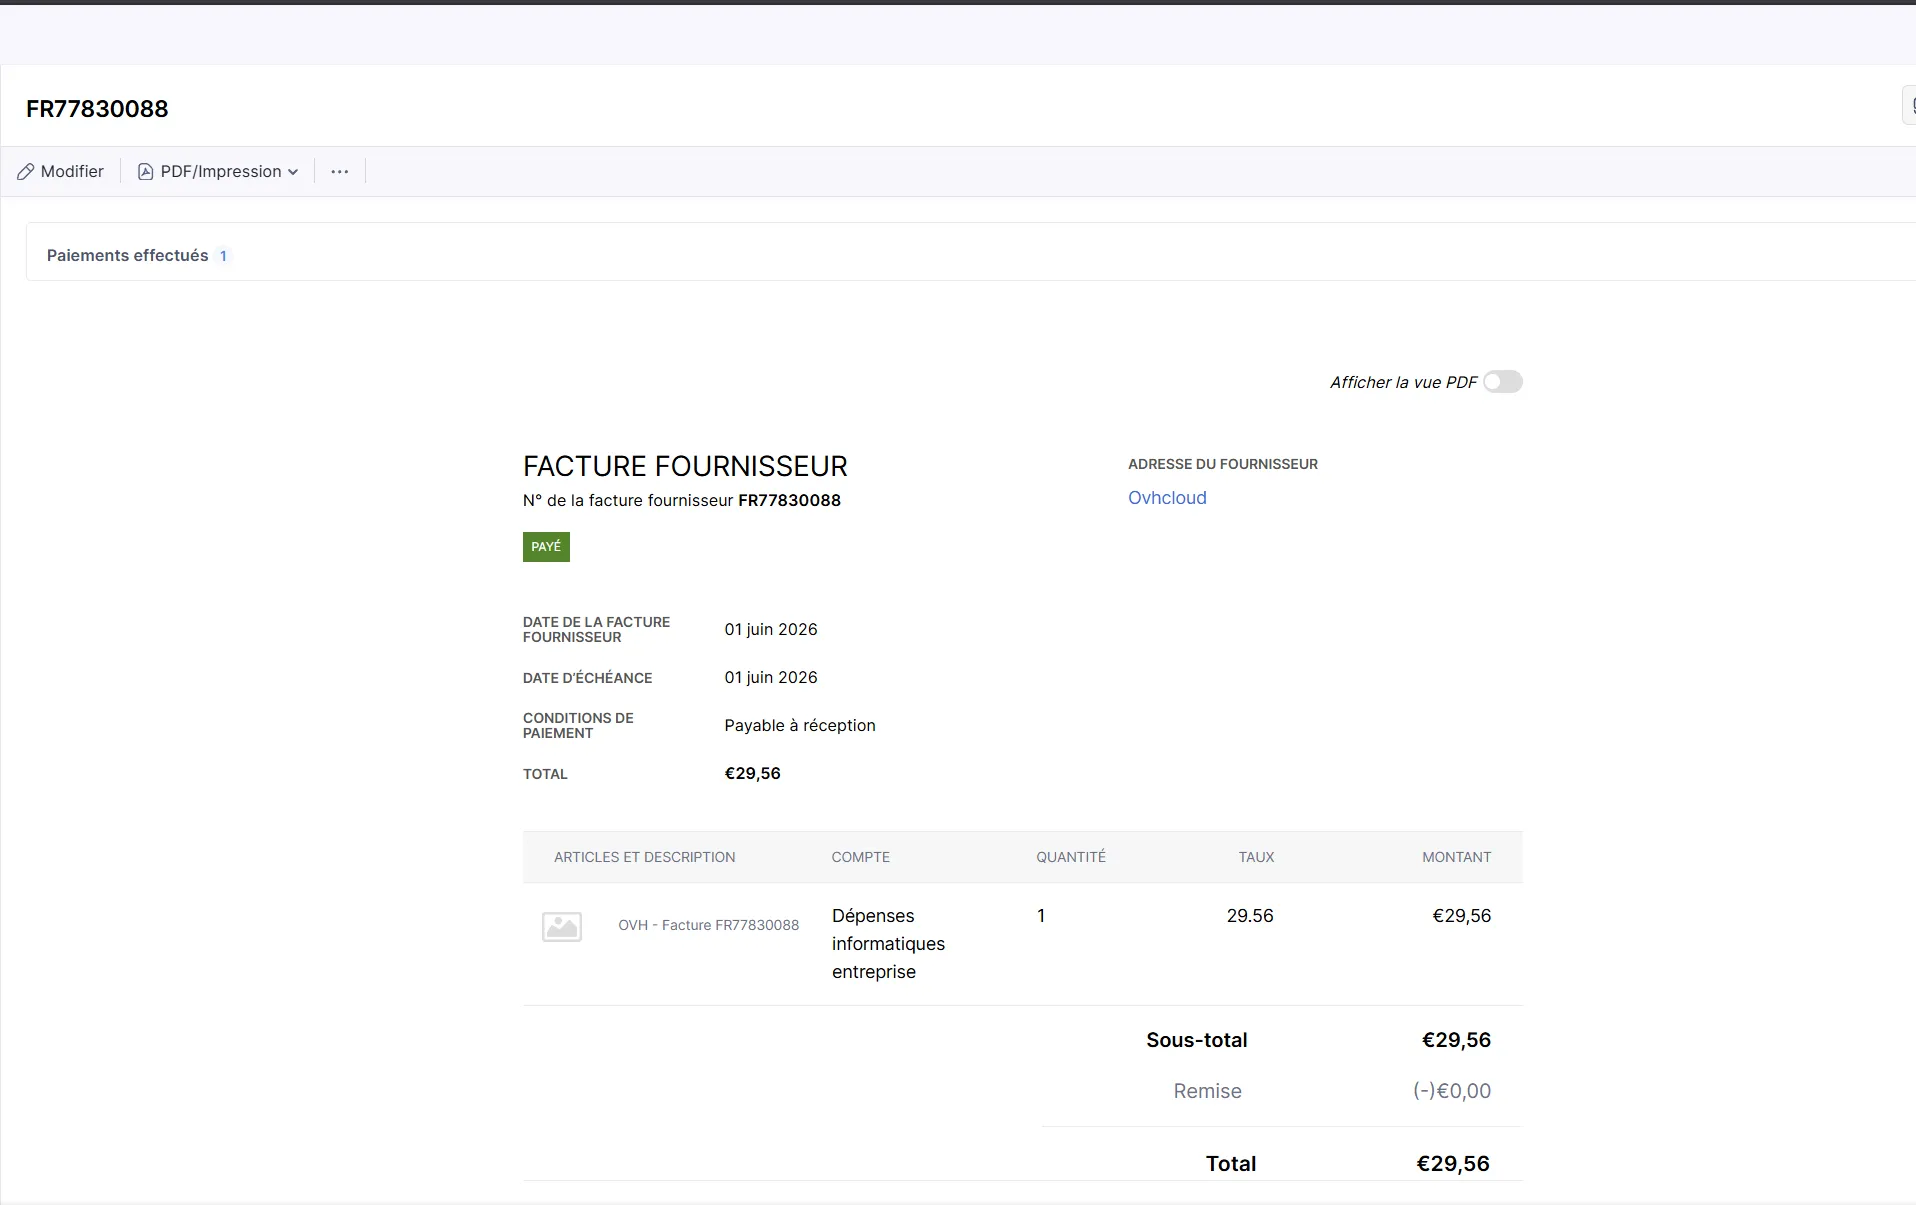
Task: Toggle the Afficher la vue PDF switch
Action: point(1502,382)
